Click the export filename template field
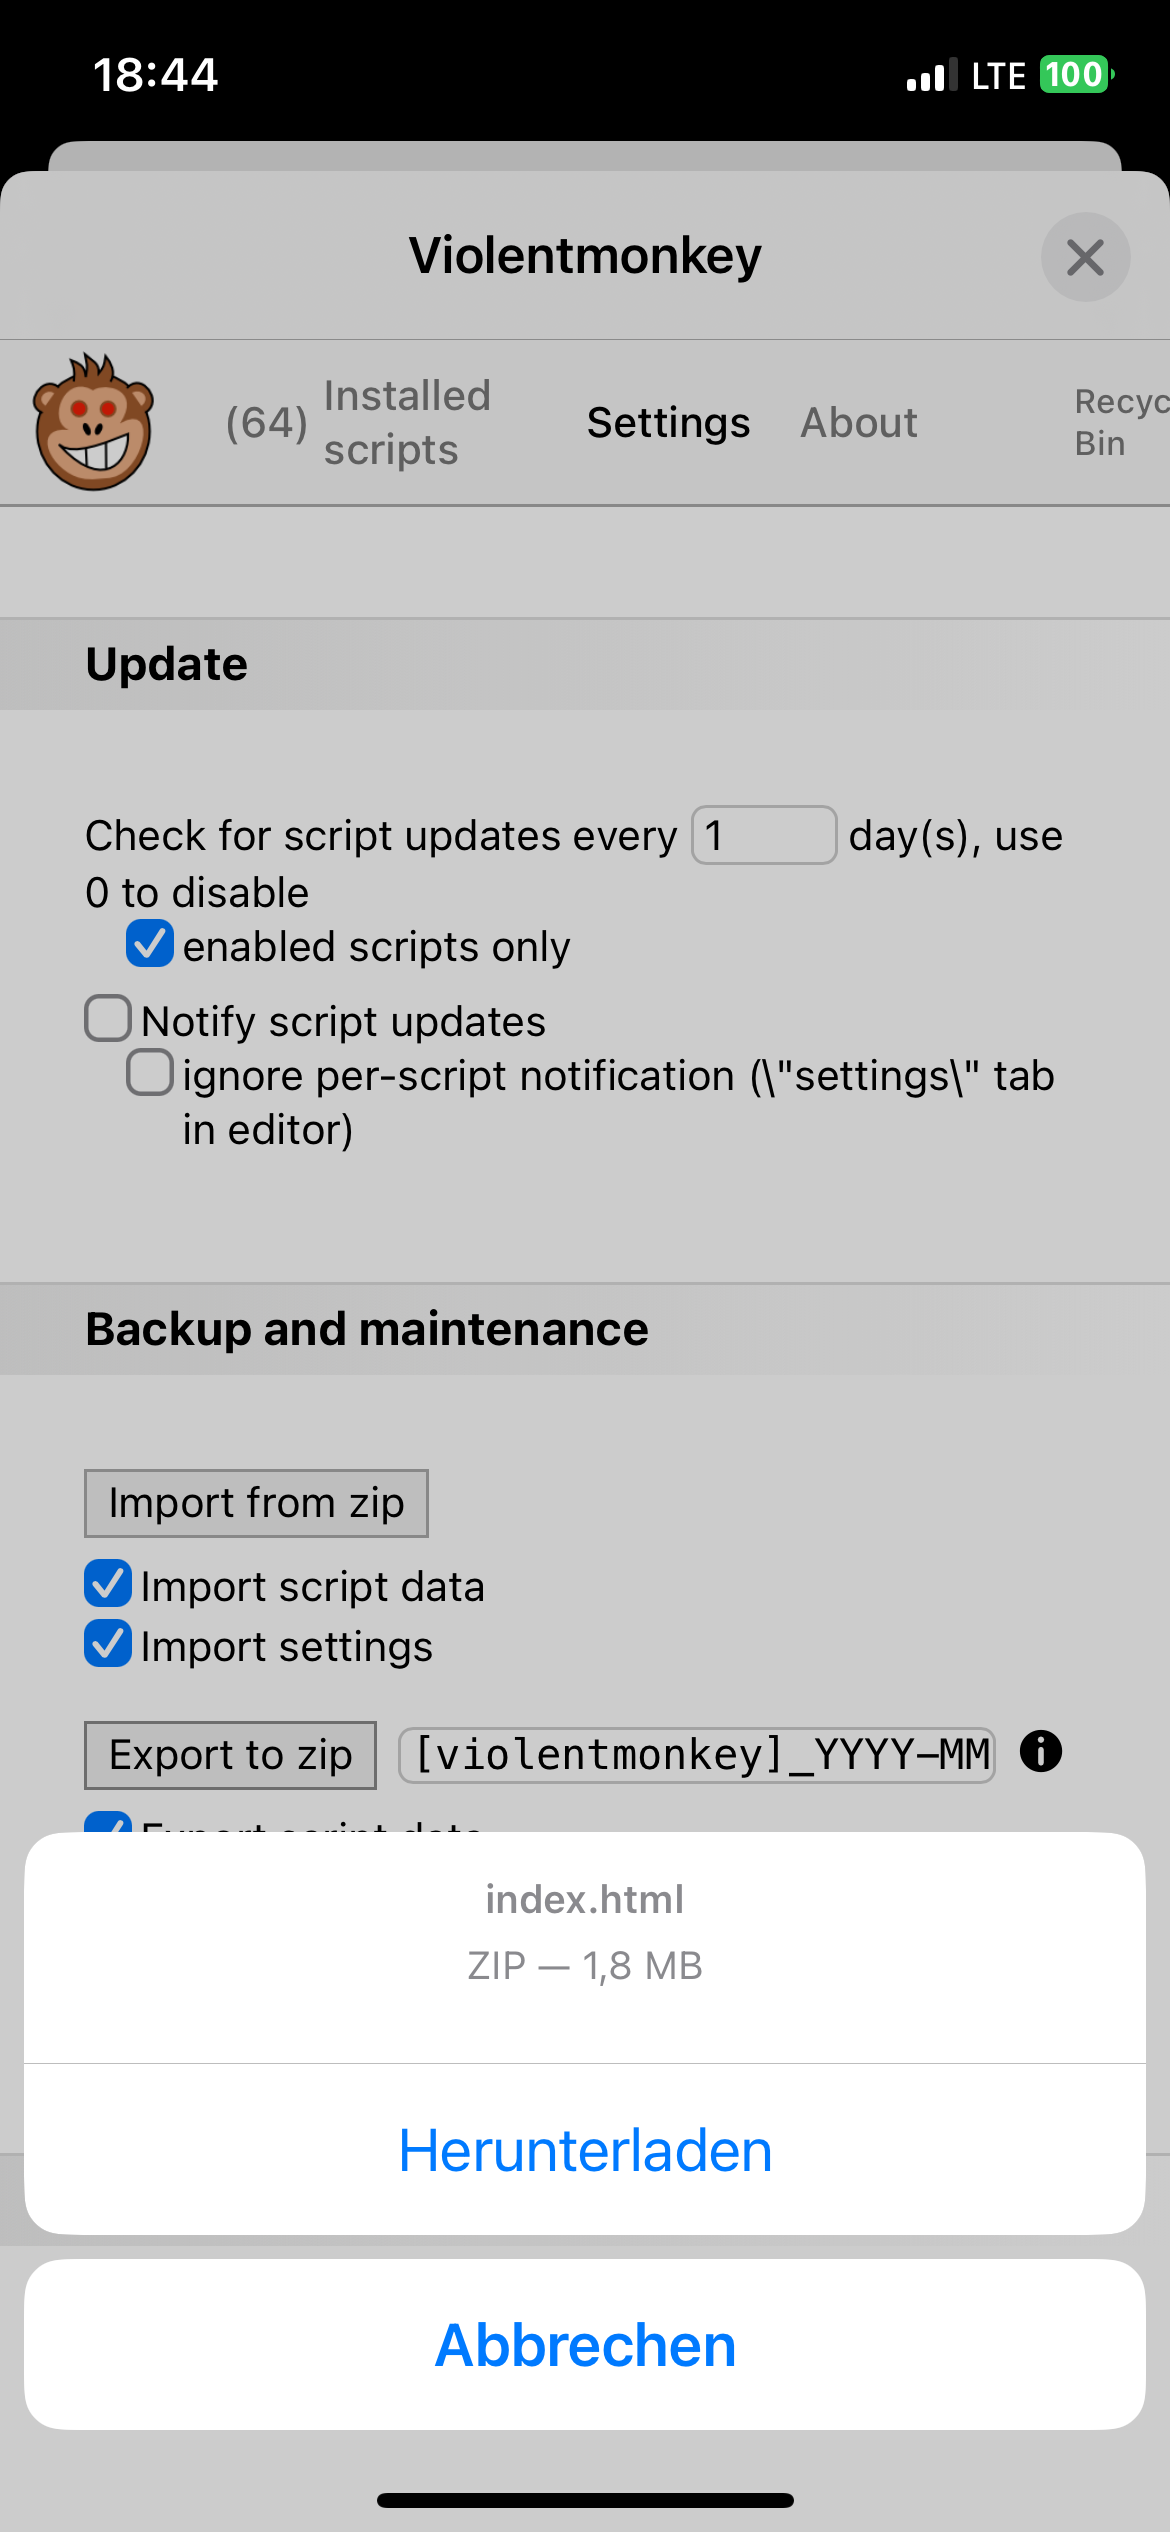This screenshot has width=1170, height=2532. pyautogui.click(x=697, y=1755)
